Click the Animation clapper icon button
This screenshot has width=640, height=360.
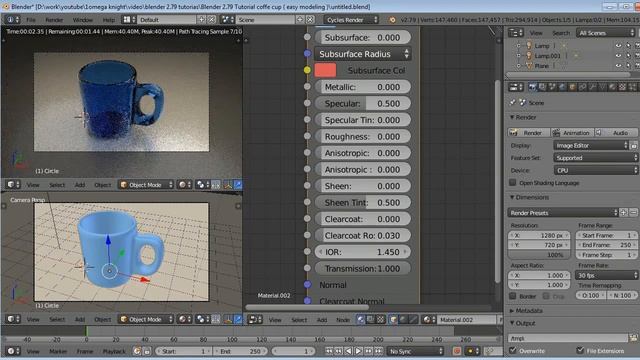(571, 133)
